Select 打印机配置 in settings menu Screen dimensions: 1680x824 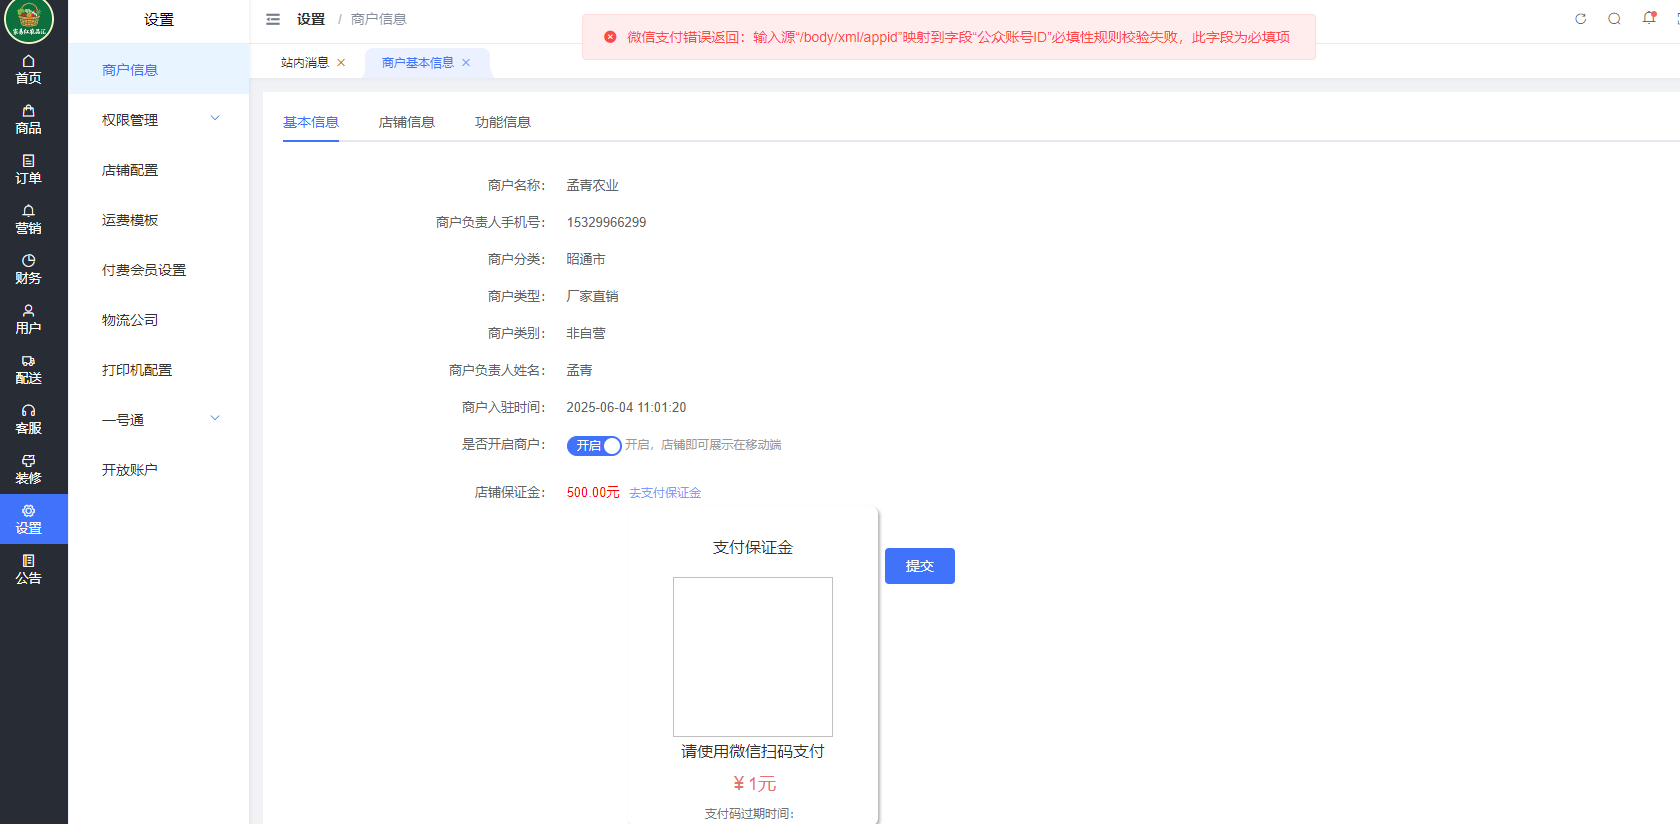[158, 370]
